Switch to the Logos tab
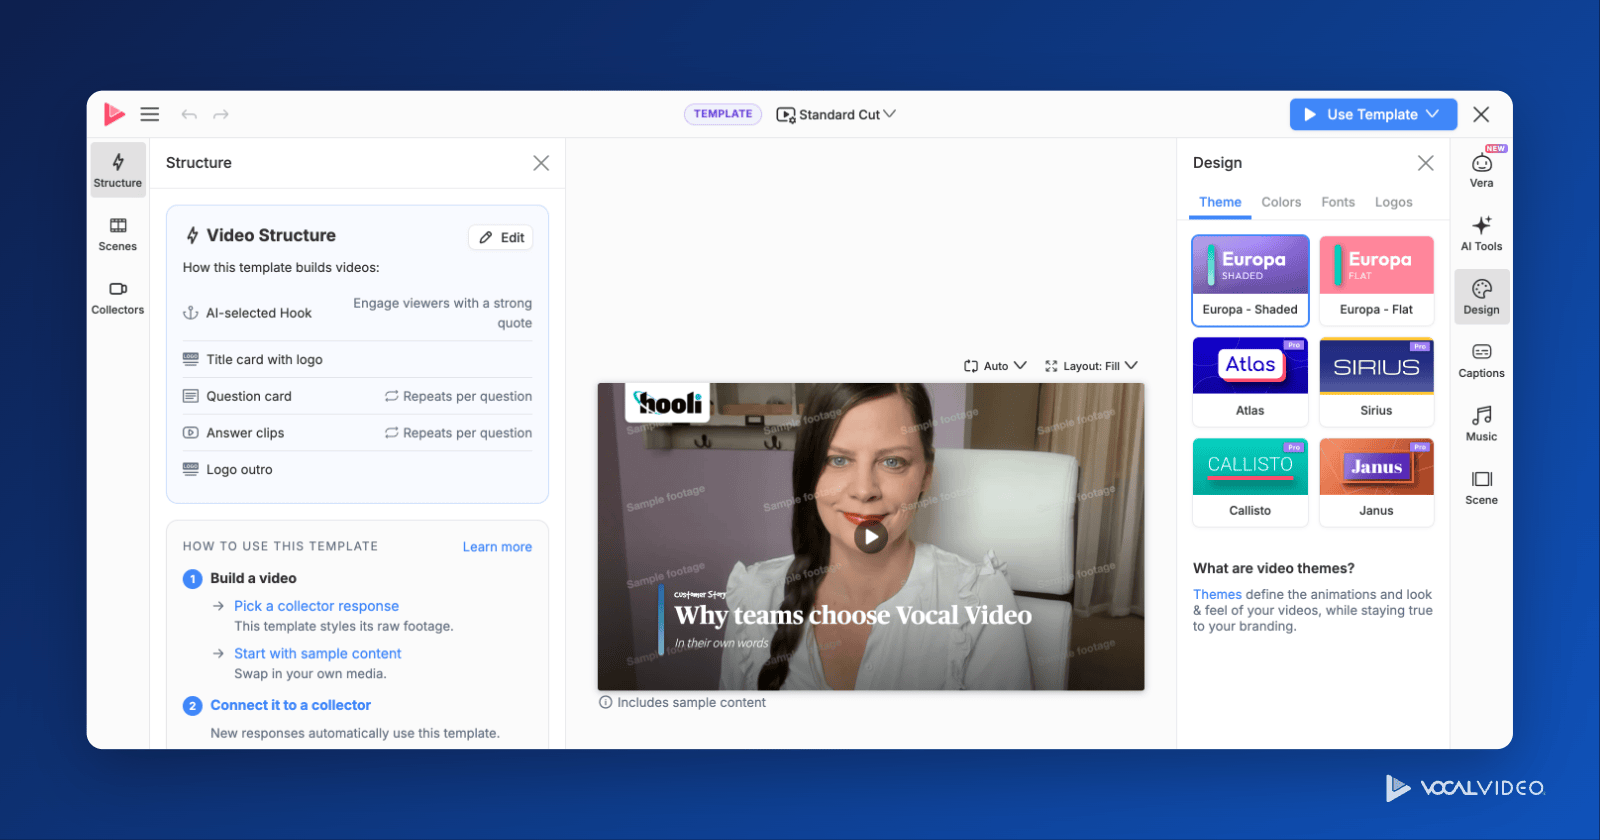This screenshot has width=1600, height=840. [1394, 202]
